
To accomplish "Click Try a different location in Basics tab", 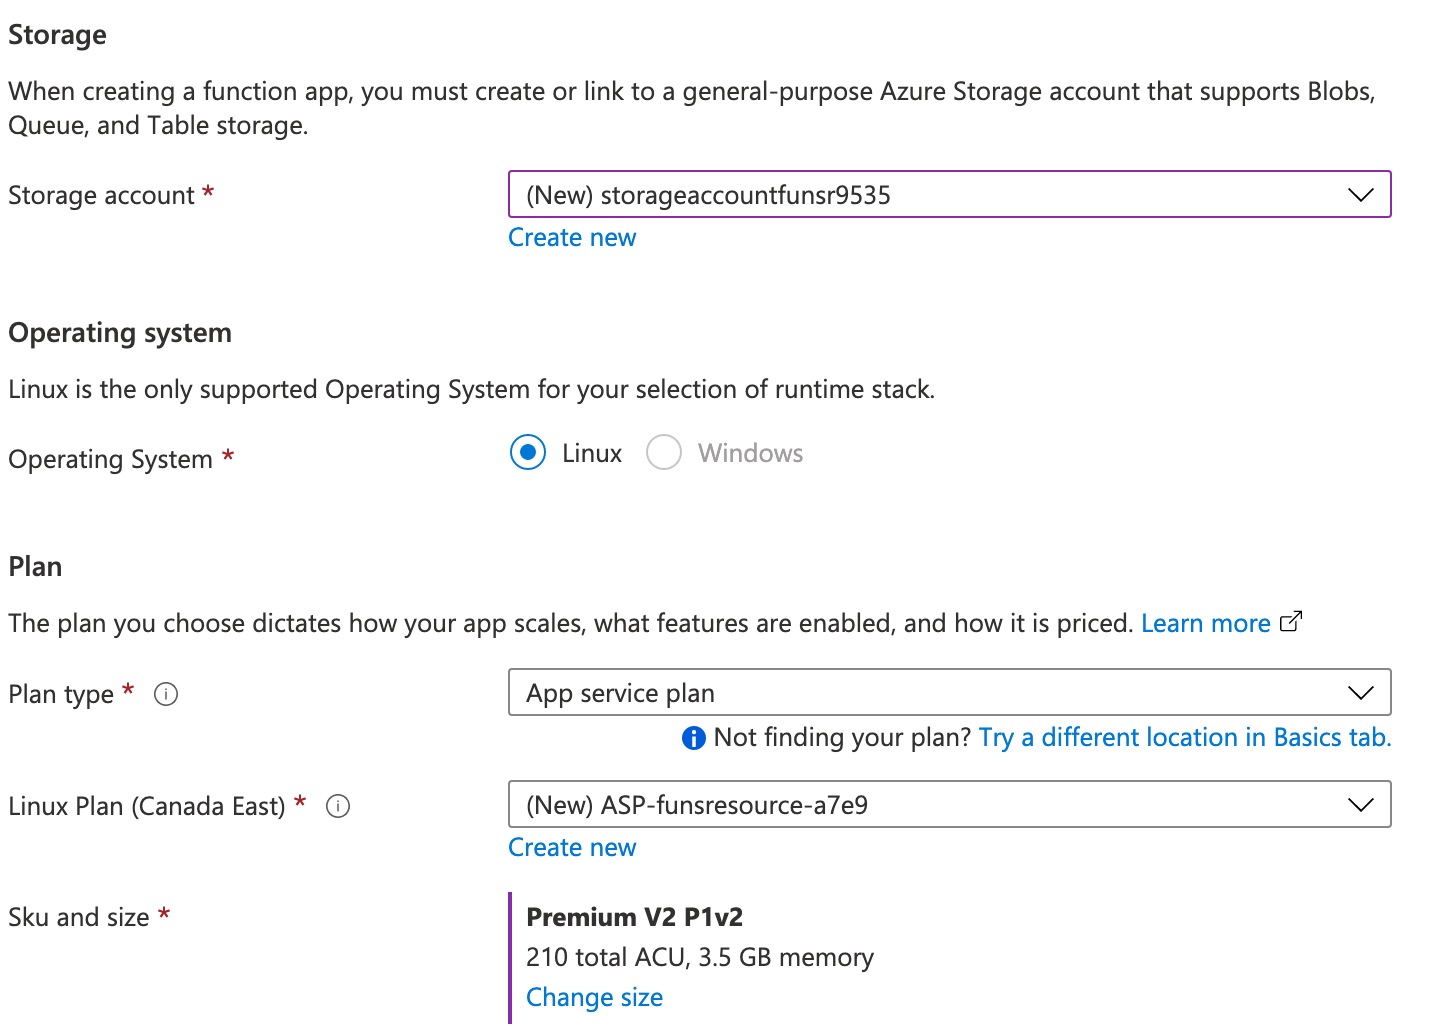I will pyautogui.click(x=1185, y=738).
